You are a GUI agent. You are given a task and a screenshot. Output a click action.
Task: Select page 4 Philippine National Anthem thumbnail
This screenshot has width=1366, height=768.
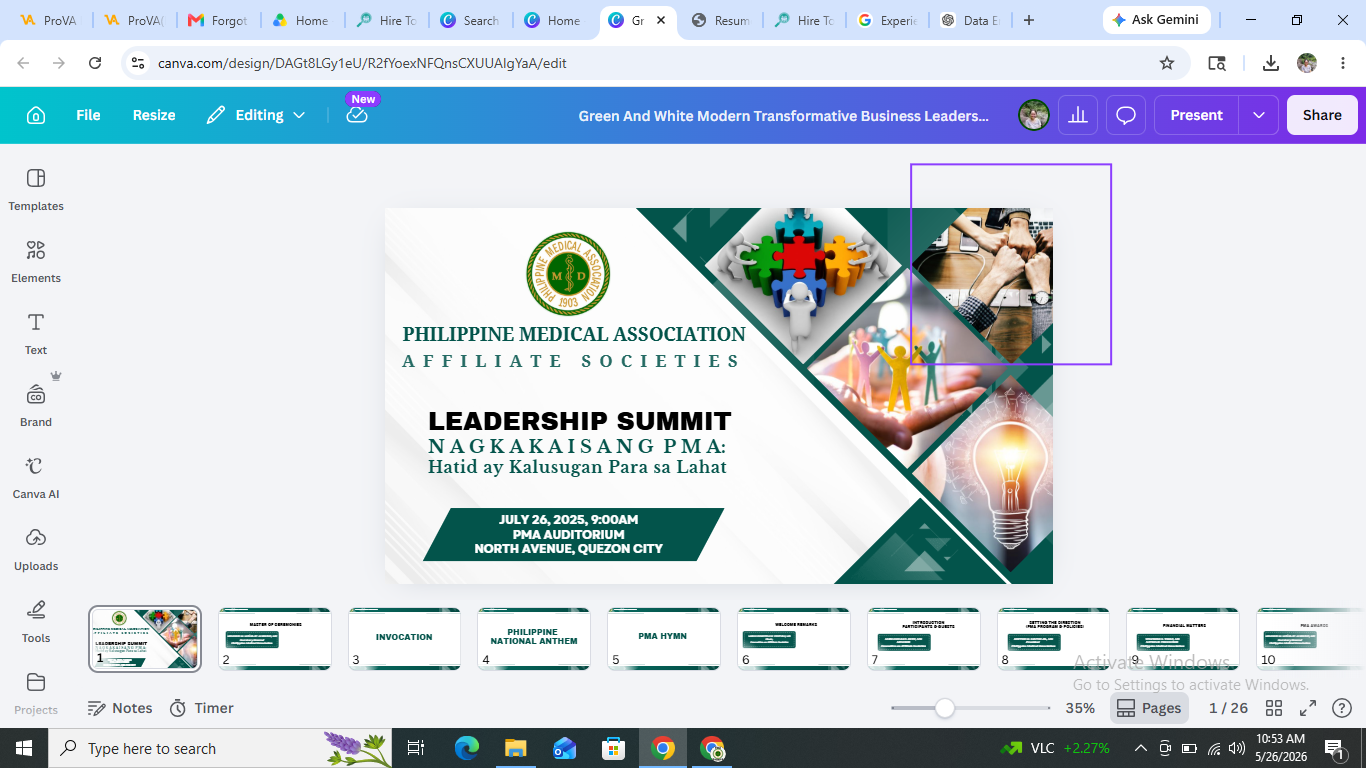(534, 638)
